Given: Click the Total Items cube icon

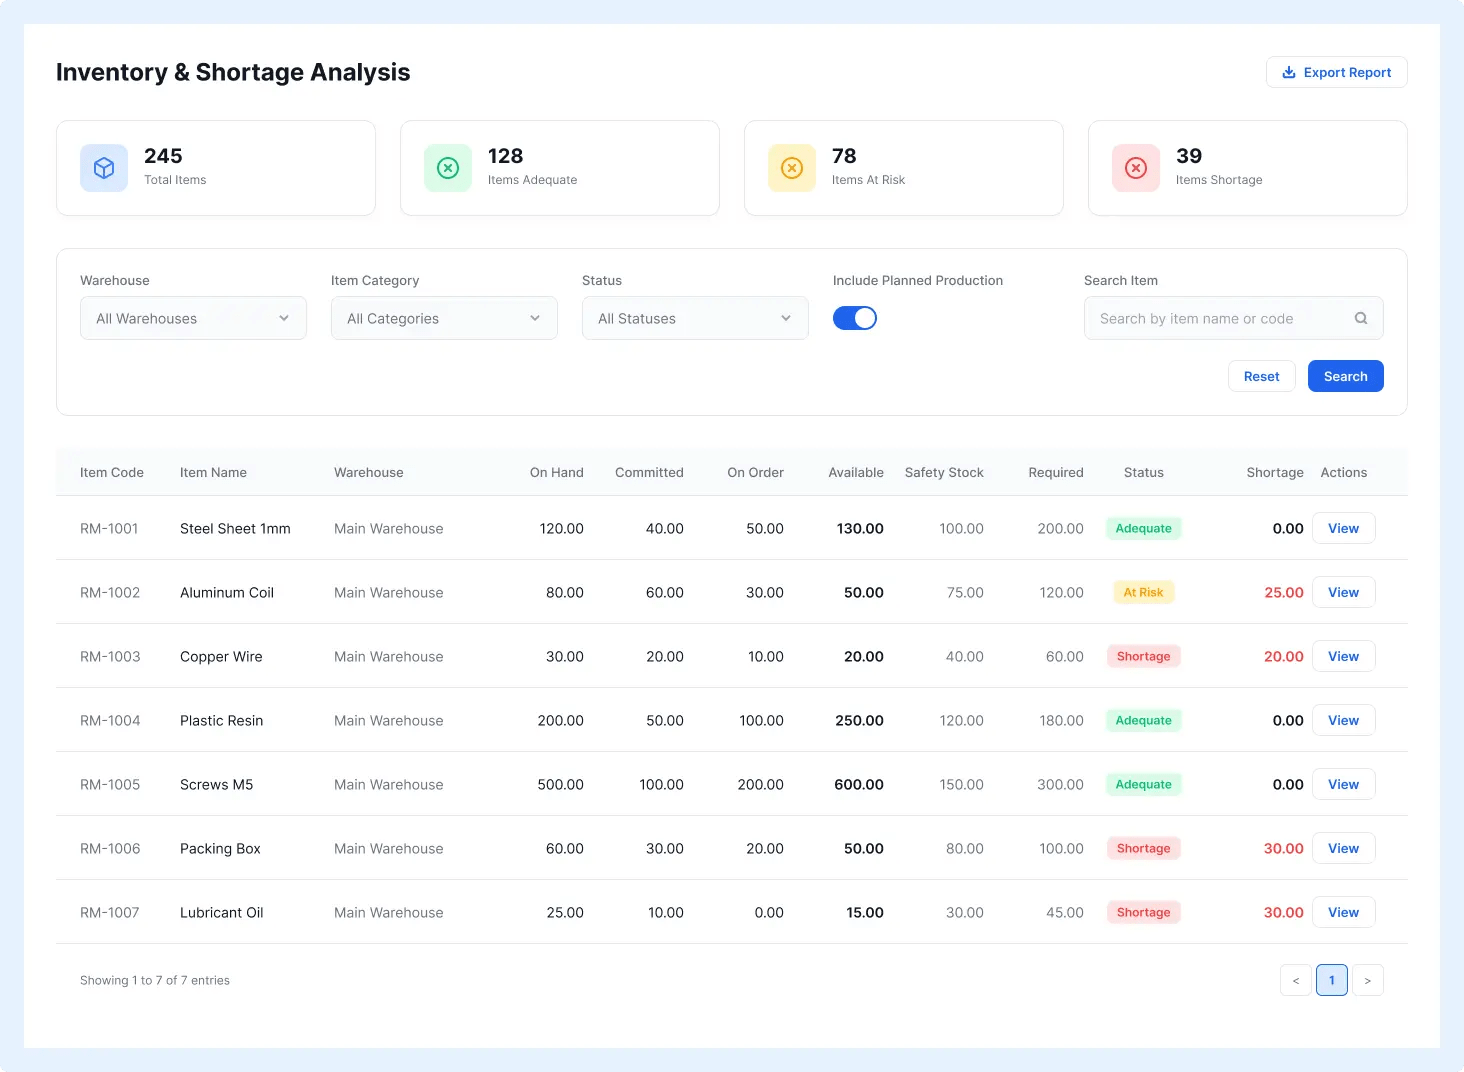Looking at the screenshot, I should tap(104, 168).
